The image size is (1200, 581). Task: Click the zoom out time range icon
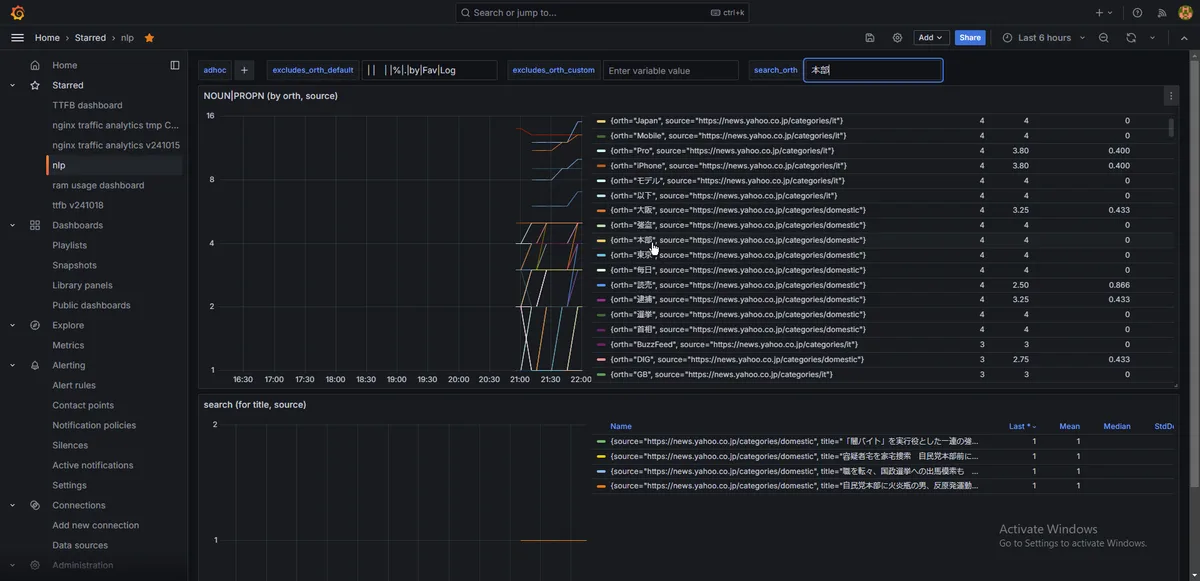[1104, 38]
